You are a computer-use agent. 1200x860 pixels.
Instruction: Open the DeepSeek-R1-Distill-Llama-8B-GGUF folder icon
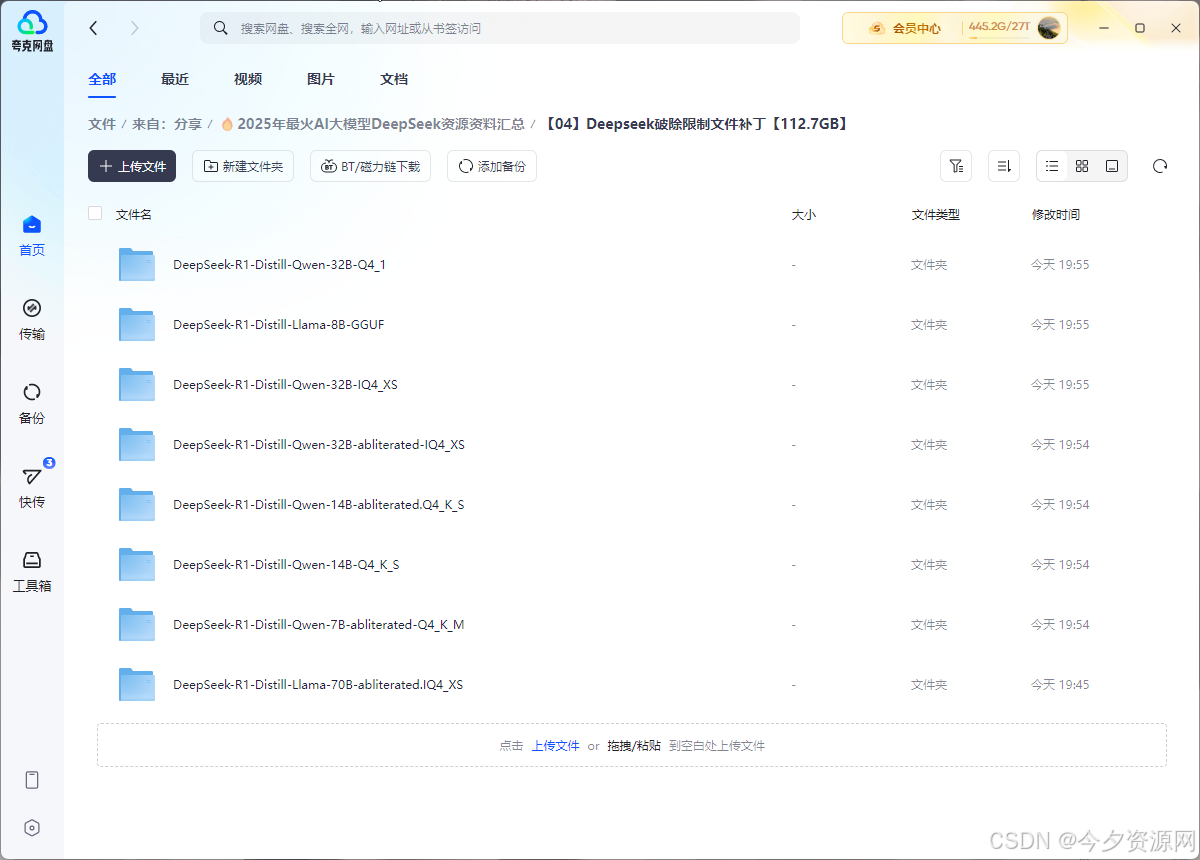[x=137, y=325]
